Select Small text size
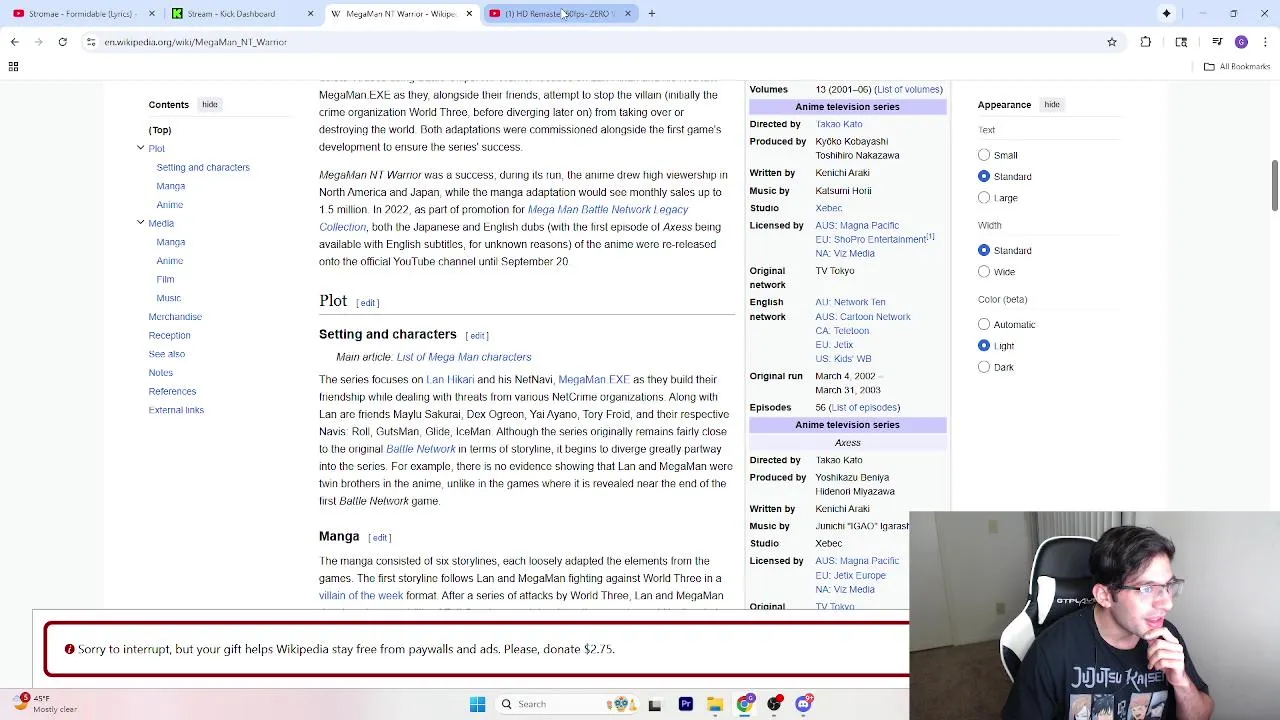This screenshot has width=1280, height=720. 984,155
